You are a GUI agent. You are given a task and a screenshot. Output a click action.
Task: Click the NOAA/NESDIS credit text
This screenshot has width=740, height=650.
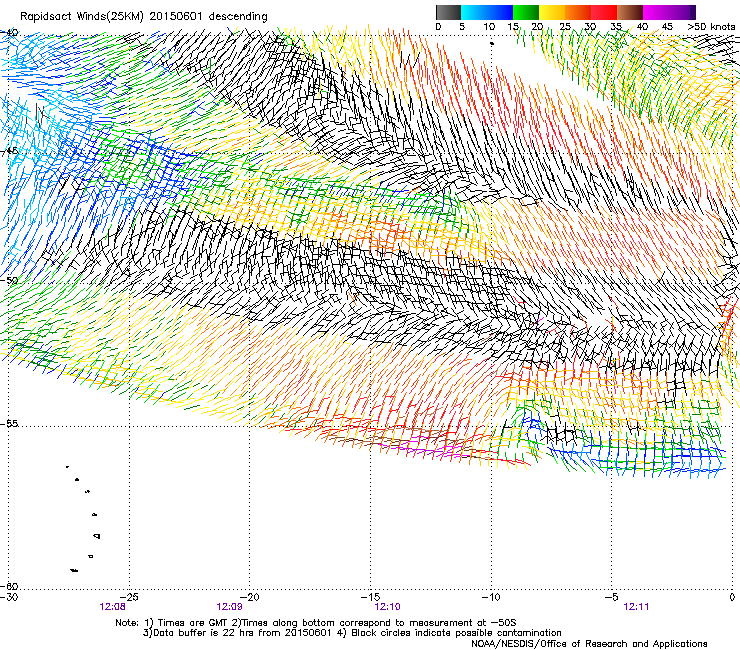pos(589,644)
